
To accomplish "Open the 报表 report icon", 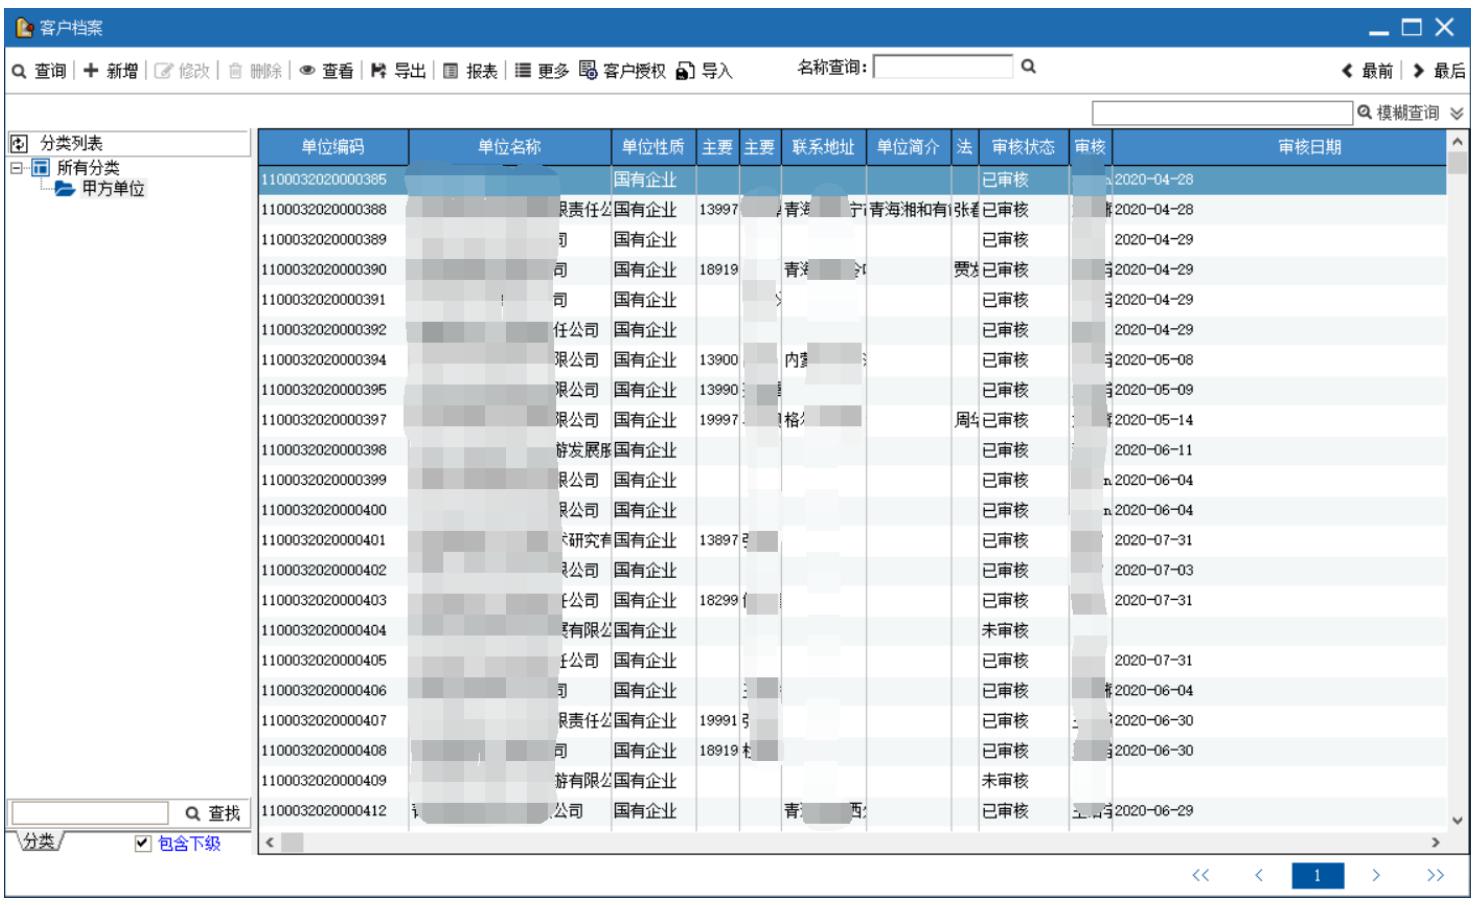I will pyautogui.click(x=451, y=71).
